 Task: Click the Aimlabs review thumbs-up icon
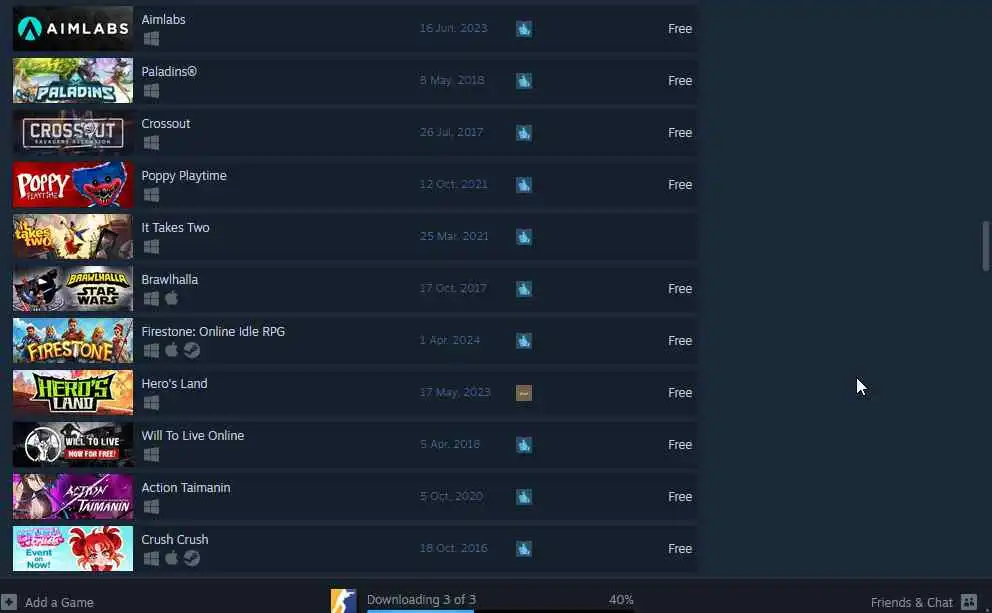[x=524, y=28]
